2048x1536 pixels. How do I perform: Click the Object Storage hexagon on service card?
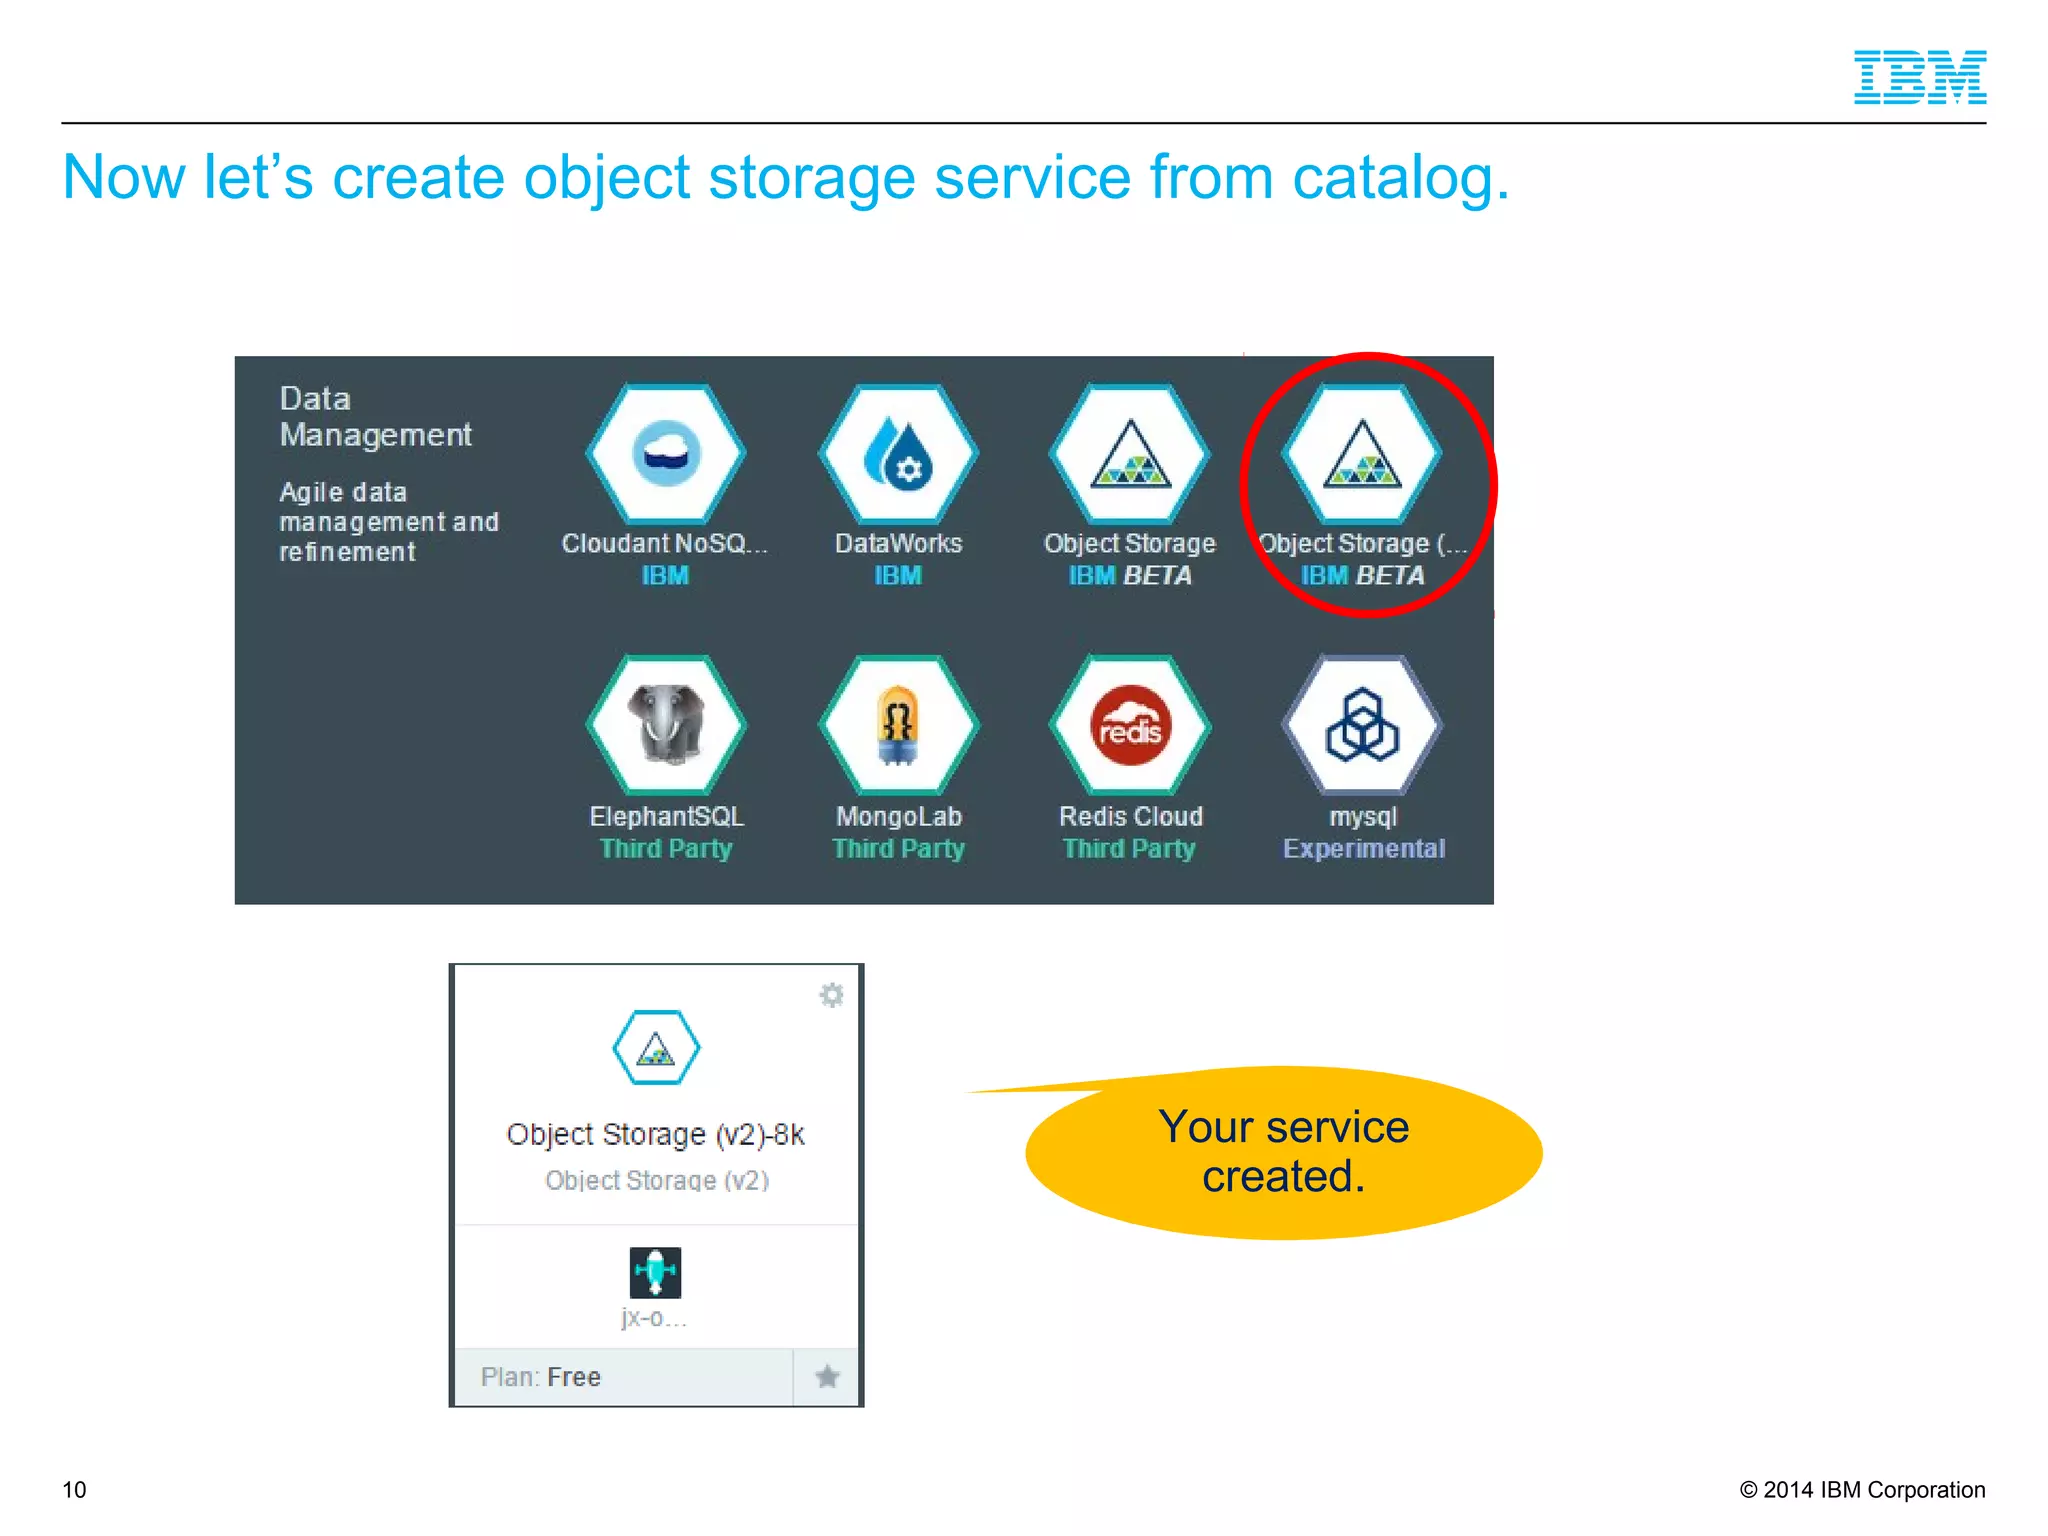click(656, 1048)
